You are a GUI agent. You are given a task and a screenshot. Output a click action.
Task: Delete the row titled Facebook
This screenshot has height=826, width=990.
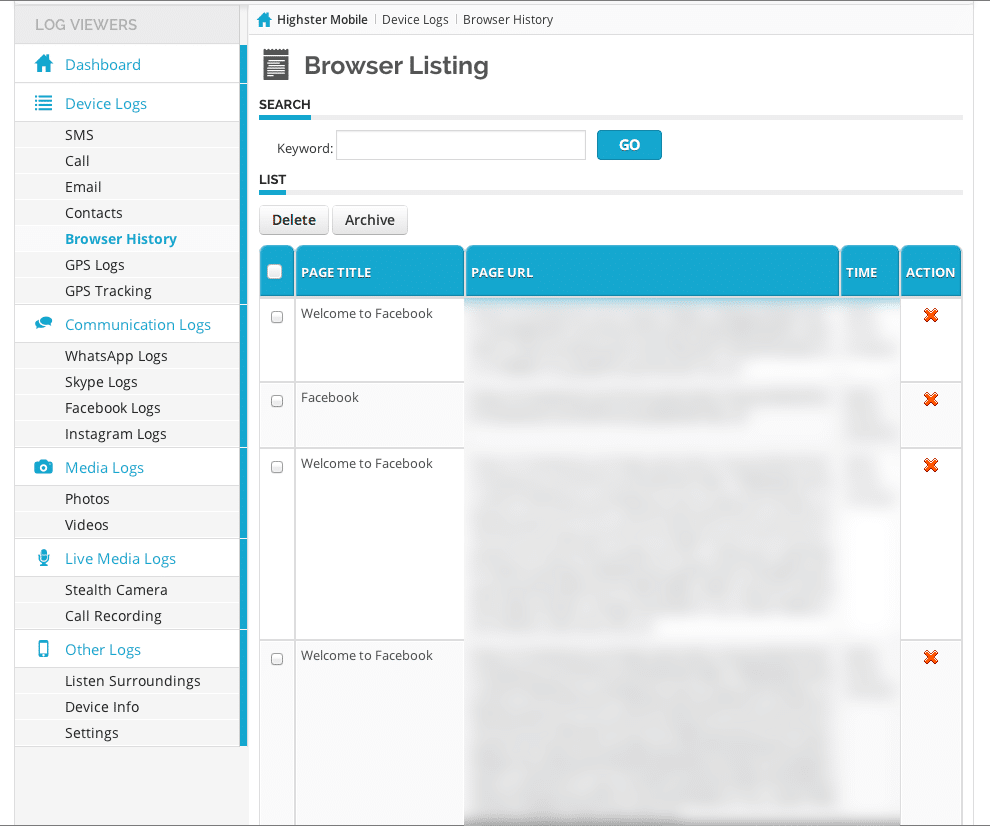[931, 398]
